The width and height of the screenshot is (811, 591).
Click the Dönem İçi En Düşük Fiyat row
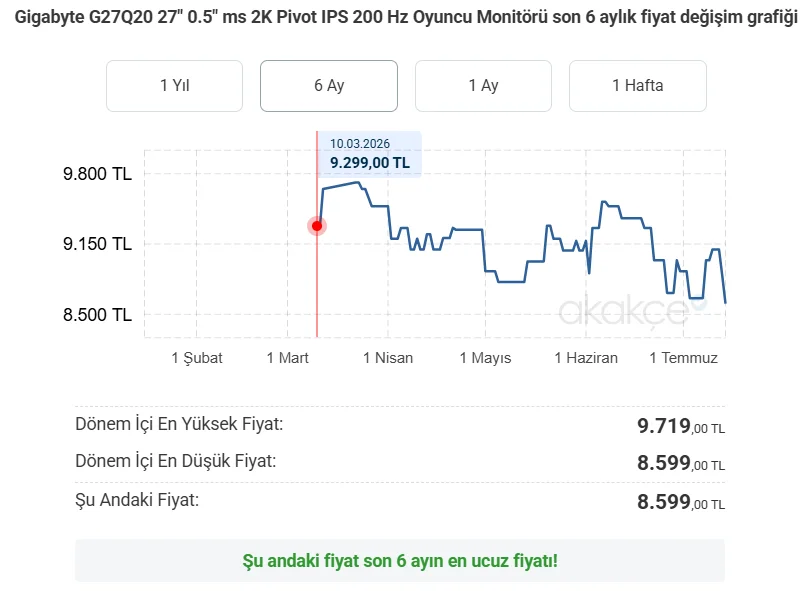point(400,462)
